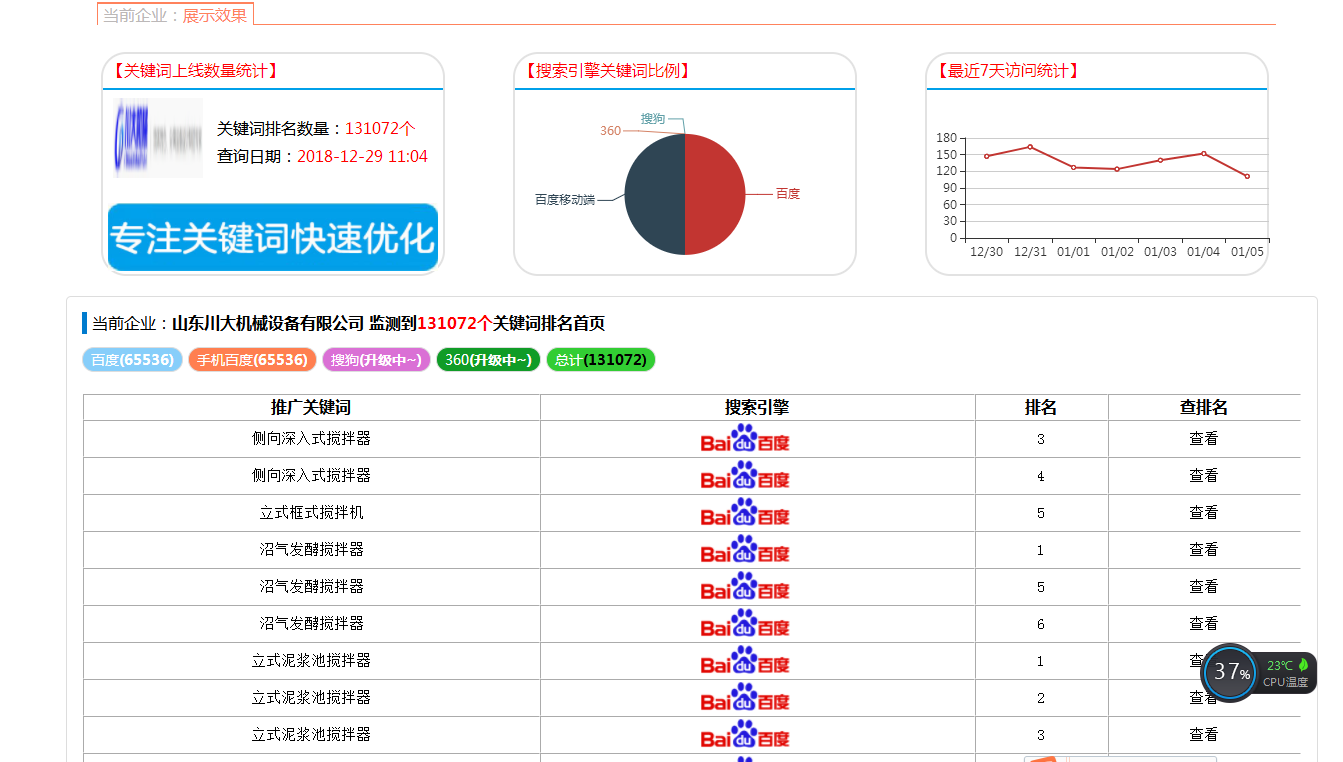The image size is (1343, 762).
Task: Select the 总计(131072) filter pill
Action: point(600,360)
